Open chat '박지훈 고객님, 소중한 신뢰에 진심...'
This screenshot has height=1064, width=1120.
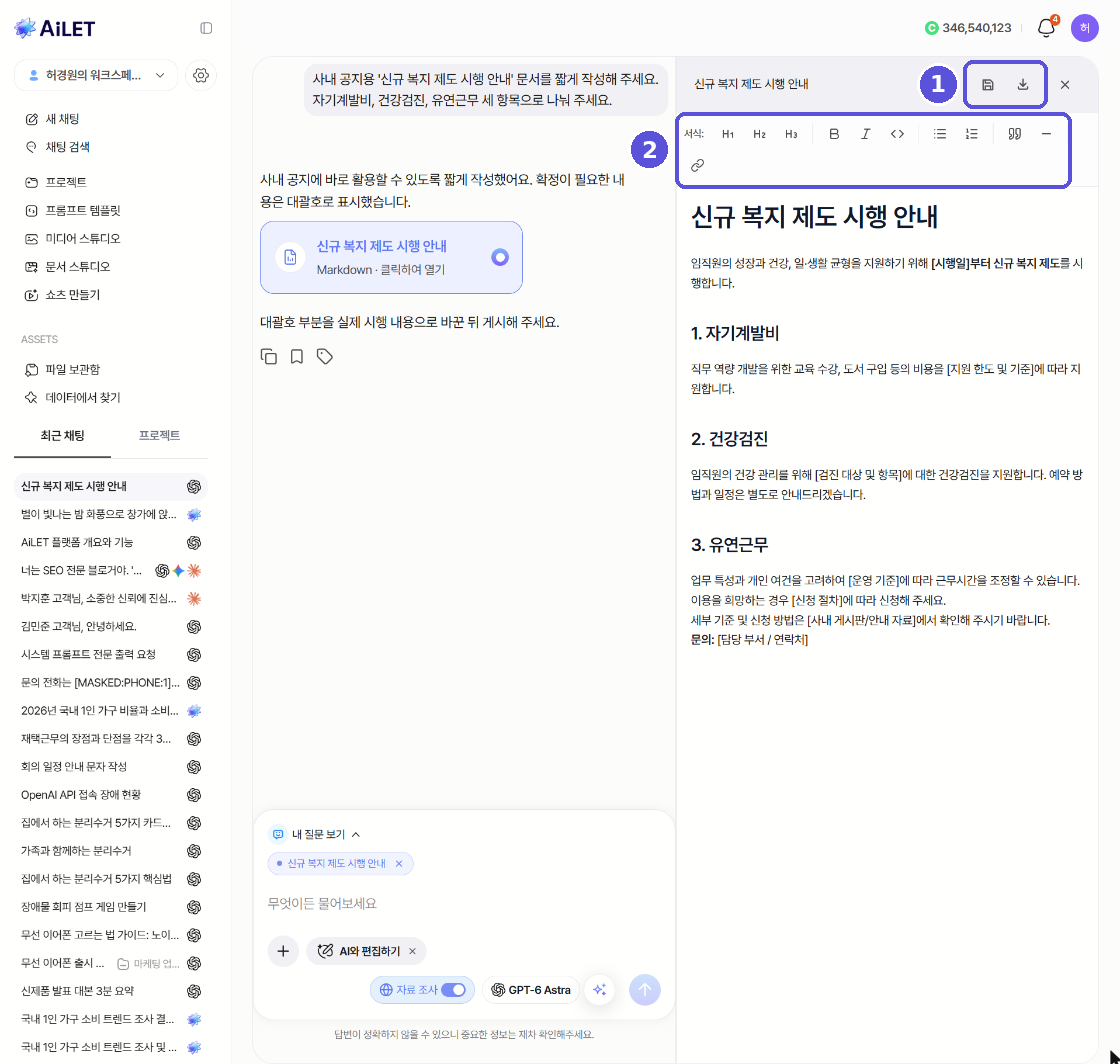[x=111, y=598]
